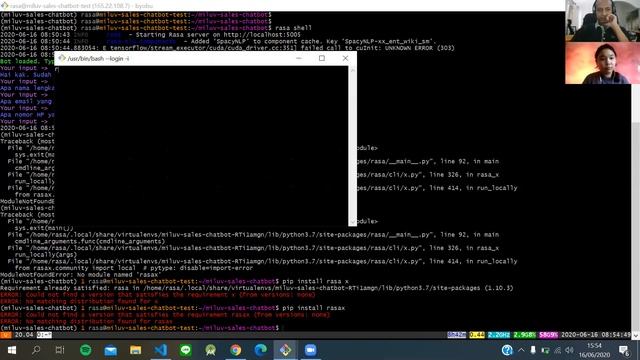Click the byobu CPU frequency indicator
The height and width of the screenshot is (360, 640).
point(499,335)
